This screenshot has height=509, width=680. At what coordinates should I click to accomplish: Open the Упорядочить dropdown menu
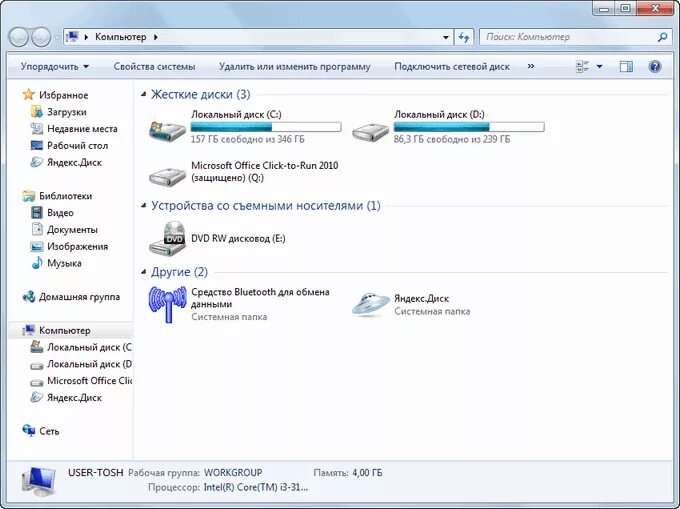click(55, 66)
